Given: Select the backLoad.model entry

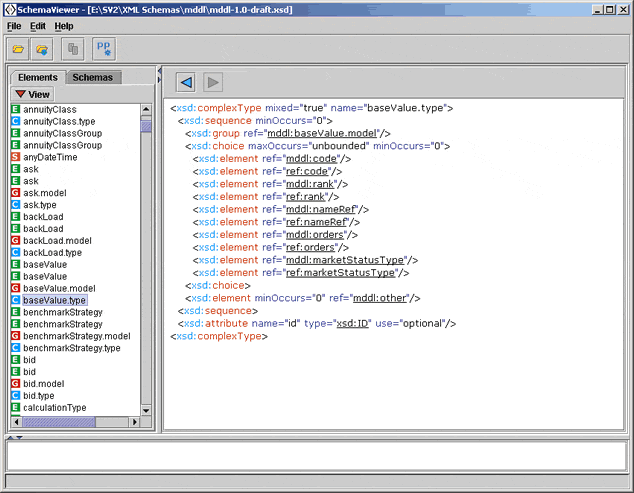Looking at the screenshot, I should pos(57,241).
